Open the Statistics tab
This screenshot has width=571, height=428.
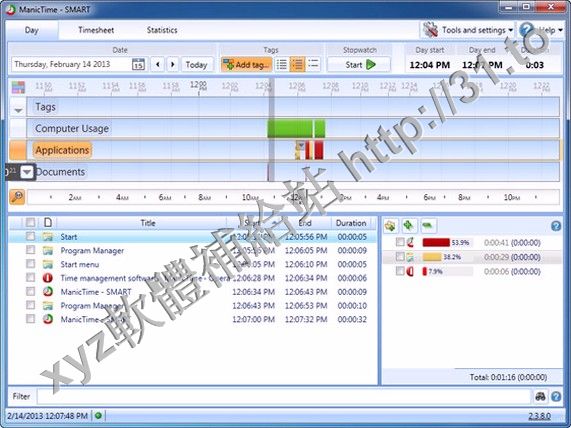(162, 30)
